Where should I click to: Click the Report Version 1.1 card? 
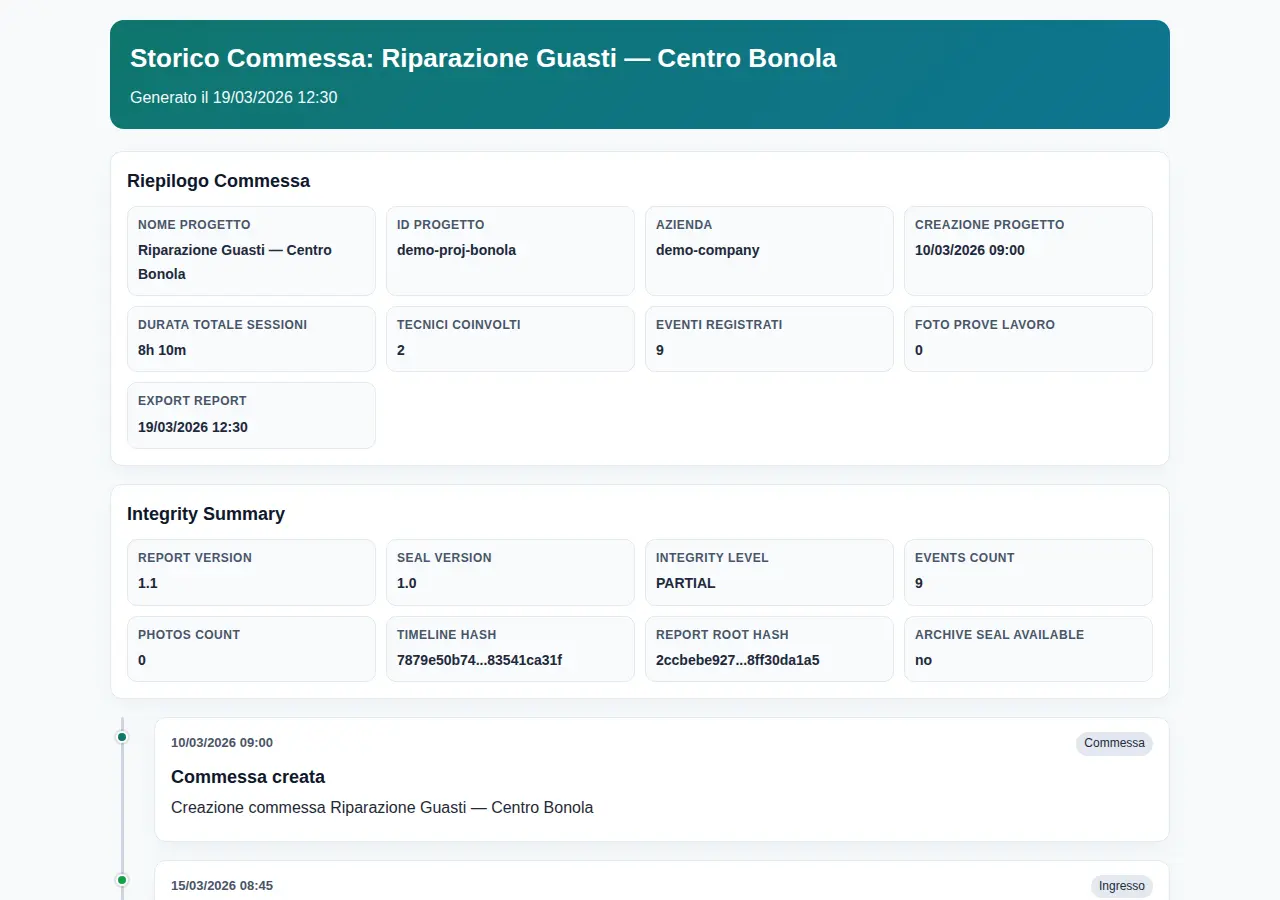[x=251, y=572]
